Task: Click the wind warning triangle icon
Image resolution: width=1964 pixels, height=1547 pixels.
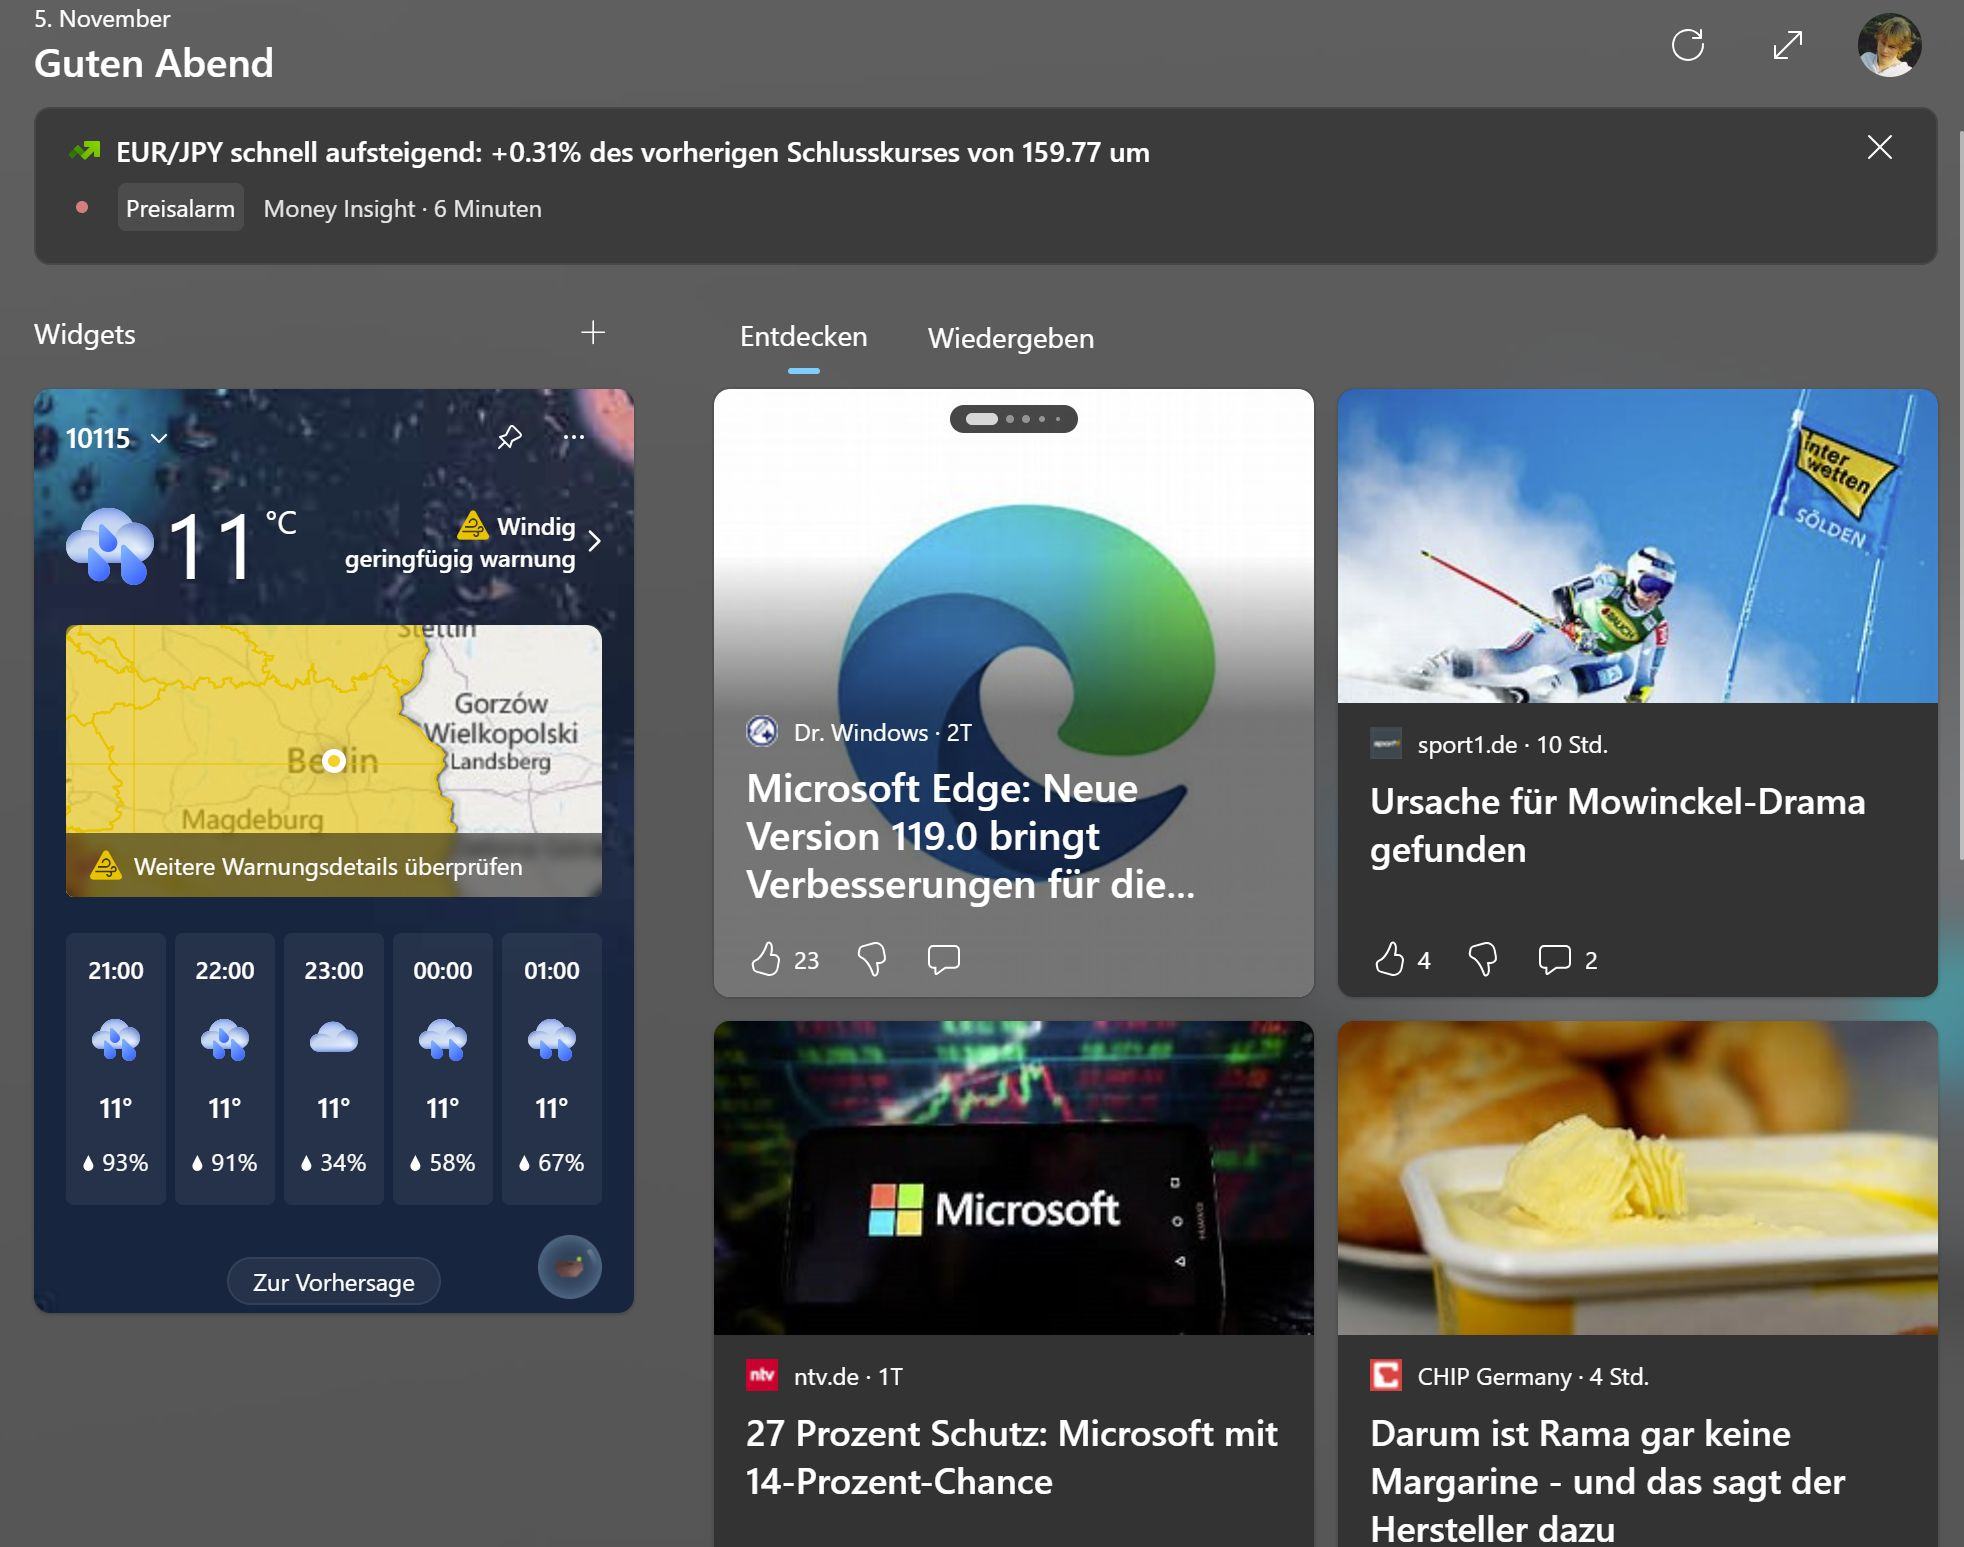Action: (472, 525)
